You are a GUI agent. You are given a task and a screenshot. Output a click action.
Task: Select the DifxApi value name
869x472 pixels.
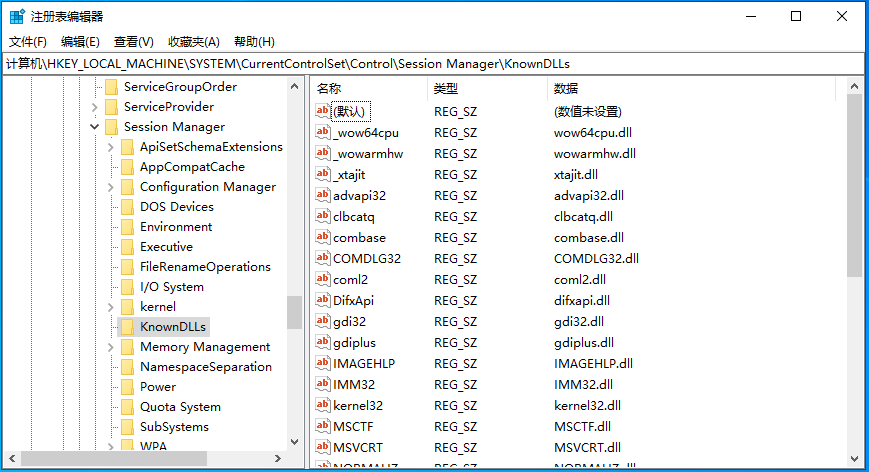tap(353, 301)
